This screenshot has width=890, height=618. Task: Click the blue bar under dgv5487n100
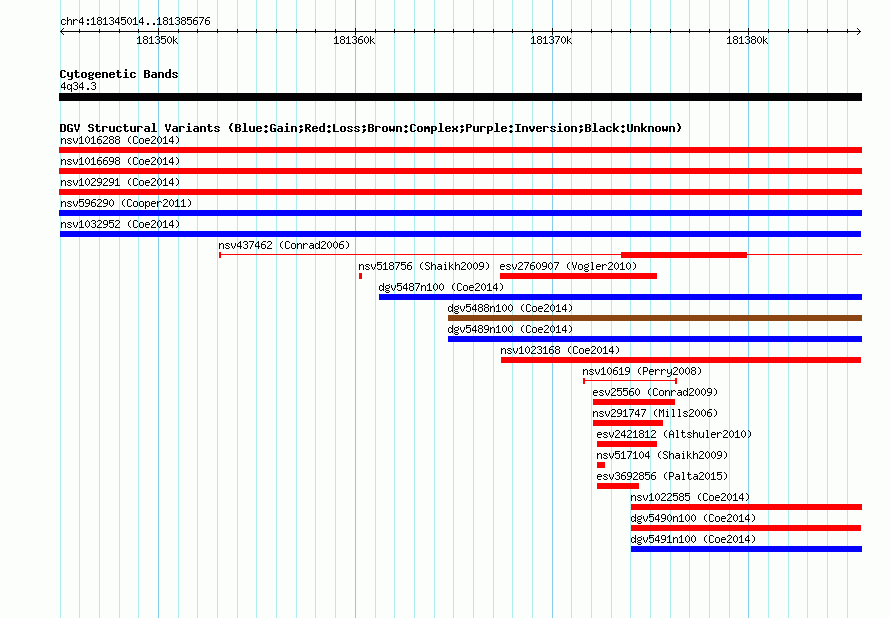(620, 297)
